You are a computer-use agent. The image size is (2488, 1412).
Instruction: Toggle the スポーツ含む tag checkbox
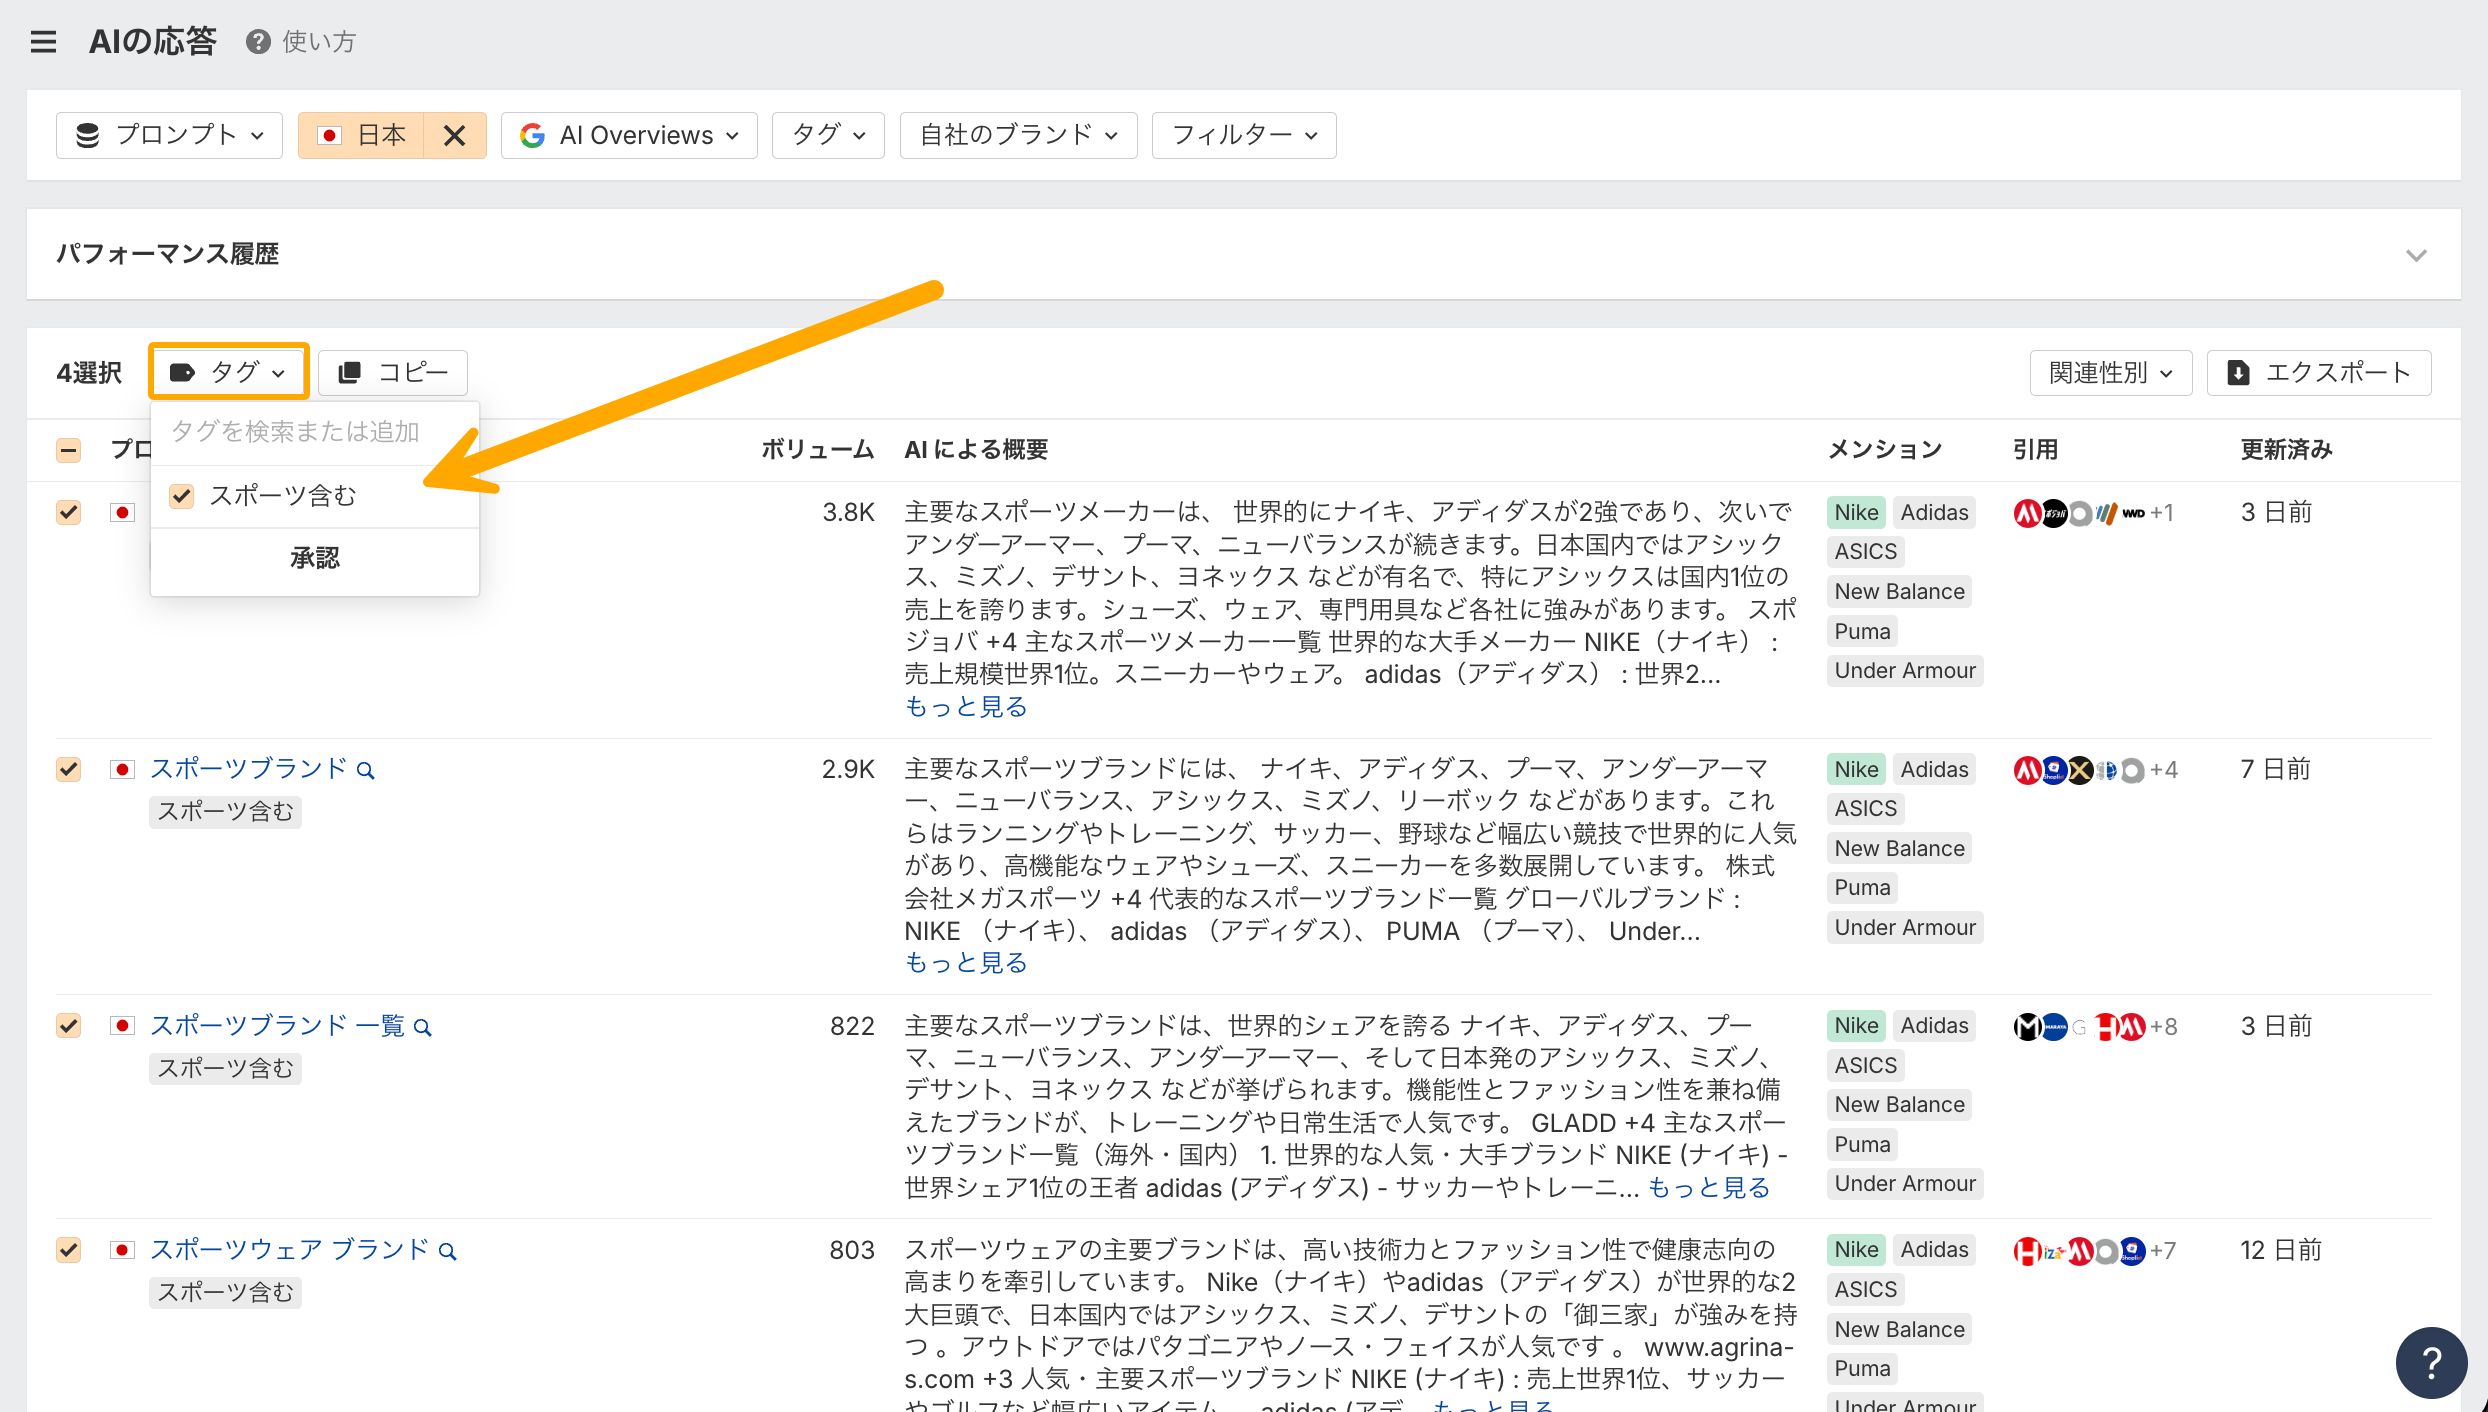(181, 496)
